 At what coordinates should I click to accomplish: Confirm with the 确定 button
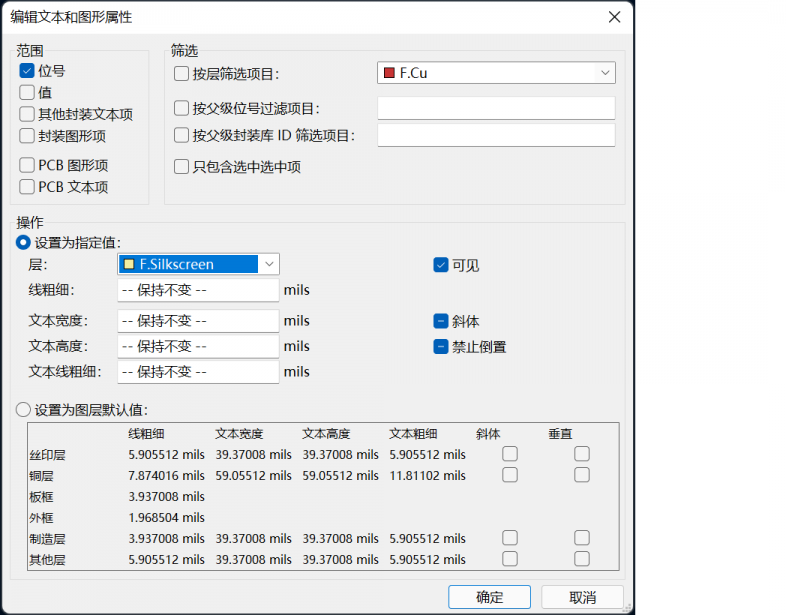coord(489,597)
